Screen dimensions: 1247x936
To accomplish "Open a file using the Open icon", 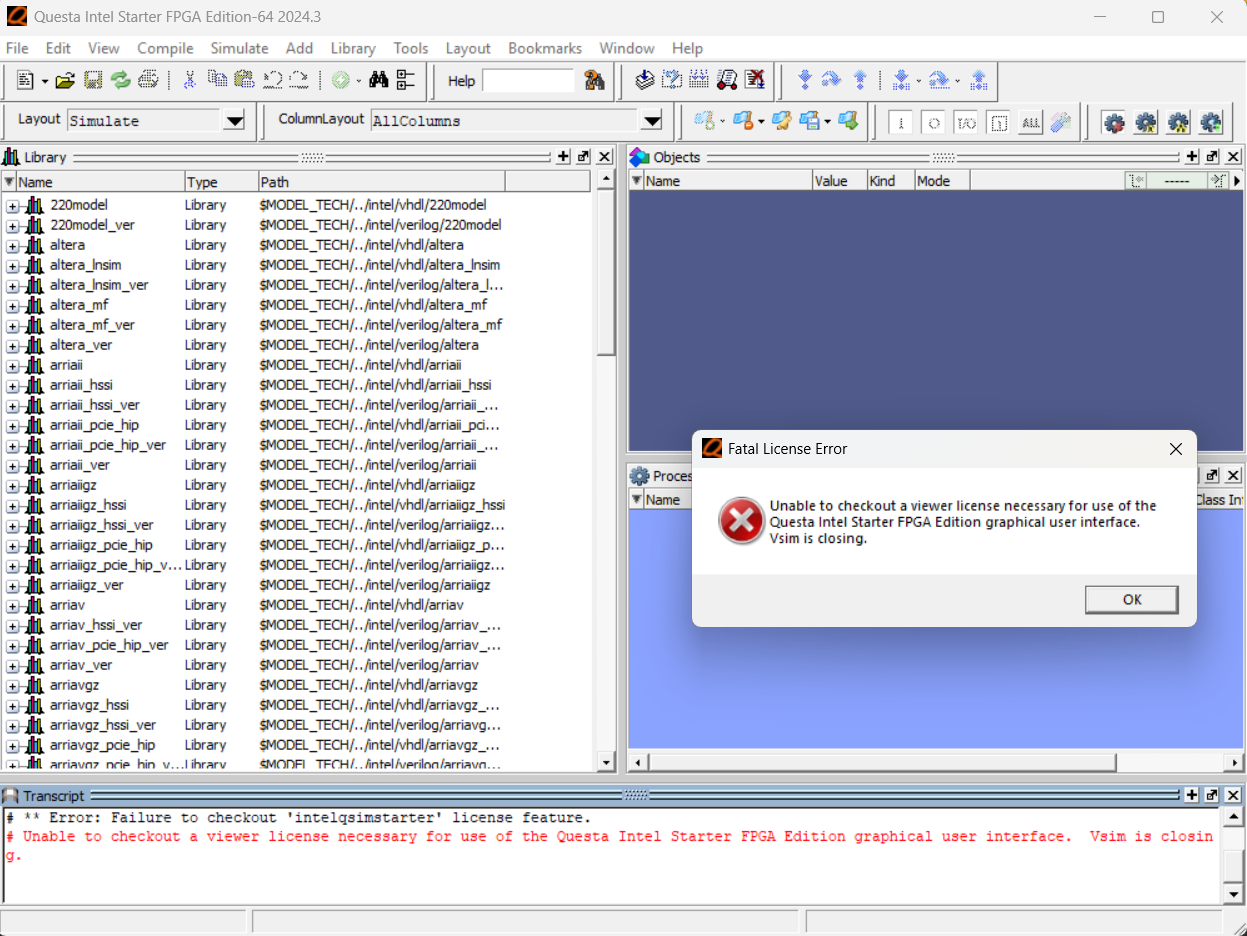I will 64,80.
